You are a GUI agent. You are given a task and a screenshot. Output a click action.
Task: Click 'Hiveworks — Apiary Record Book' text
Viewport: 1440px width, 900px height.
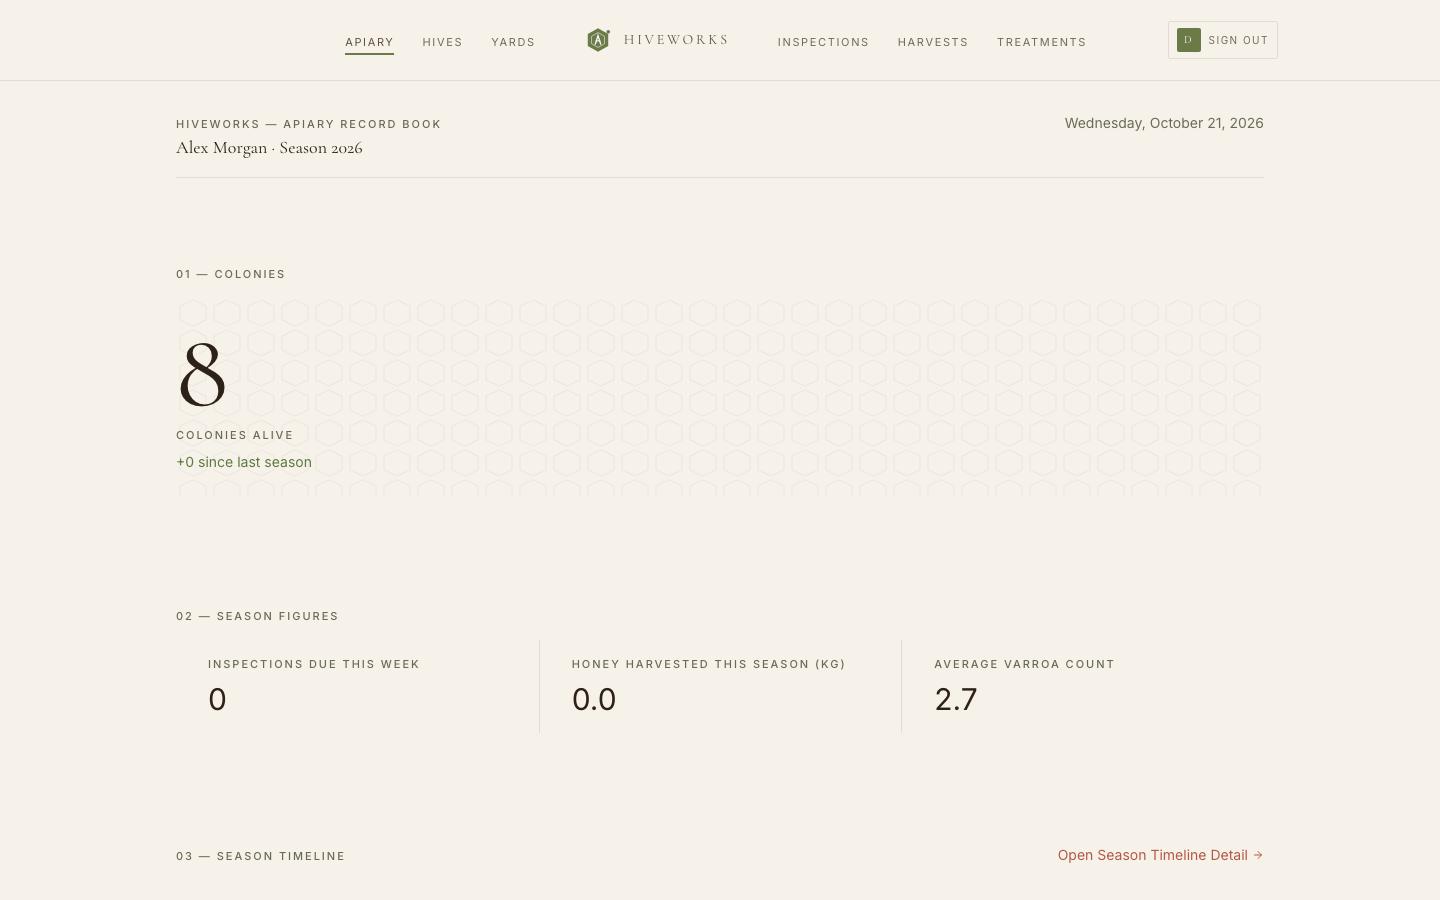point(308,124)
